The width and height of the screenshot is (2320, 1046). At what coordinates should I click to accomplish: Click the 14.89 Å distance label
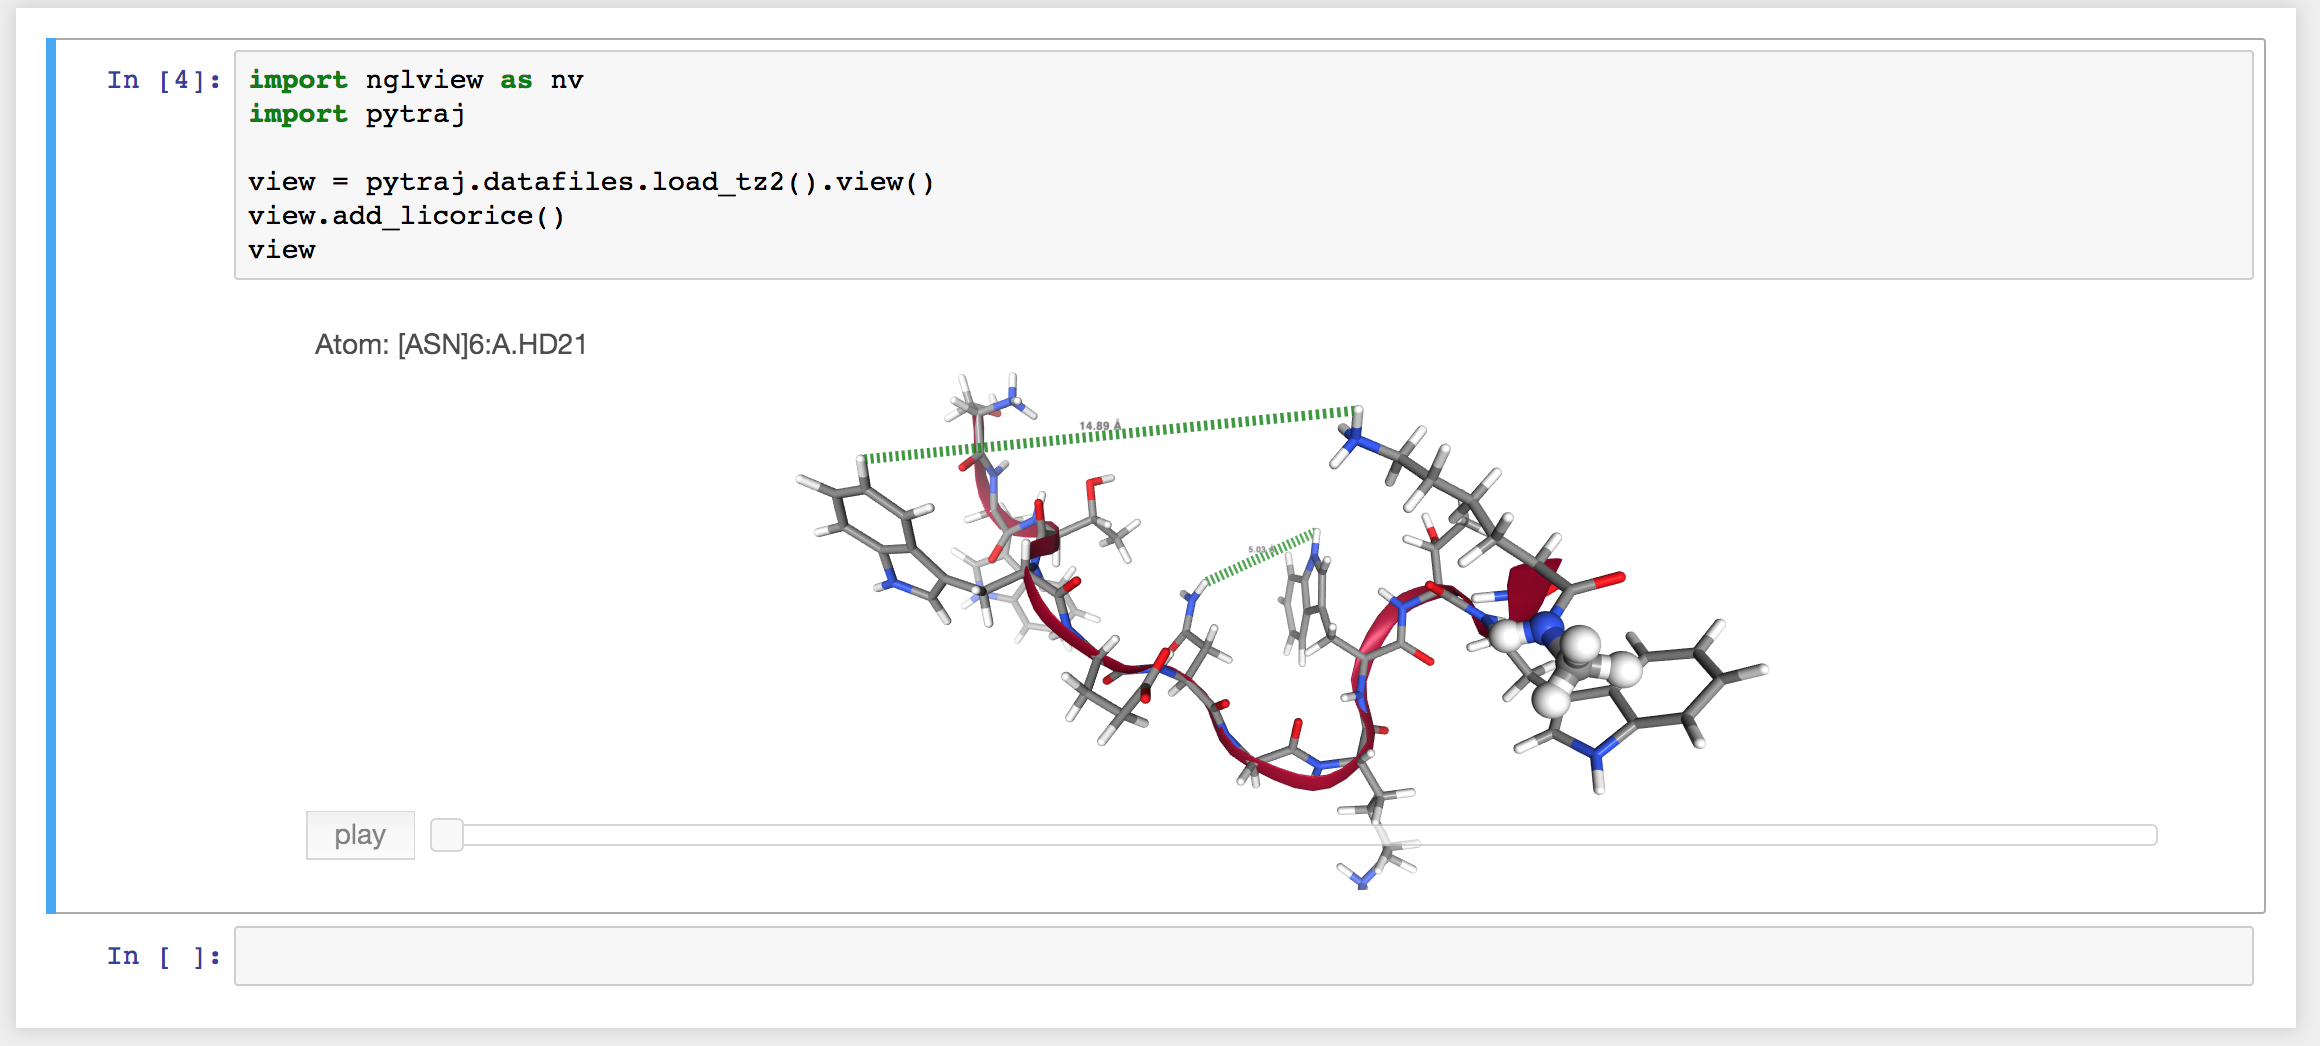click(x=1100, y=426)
